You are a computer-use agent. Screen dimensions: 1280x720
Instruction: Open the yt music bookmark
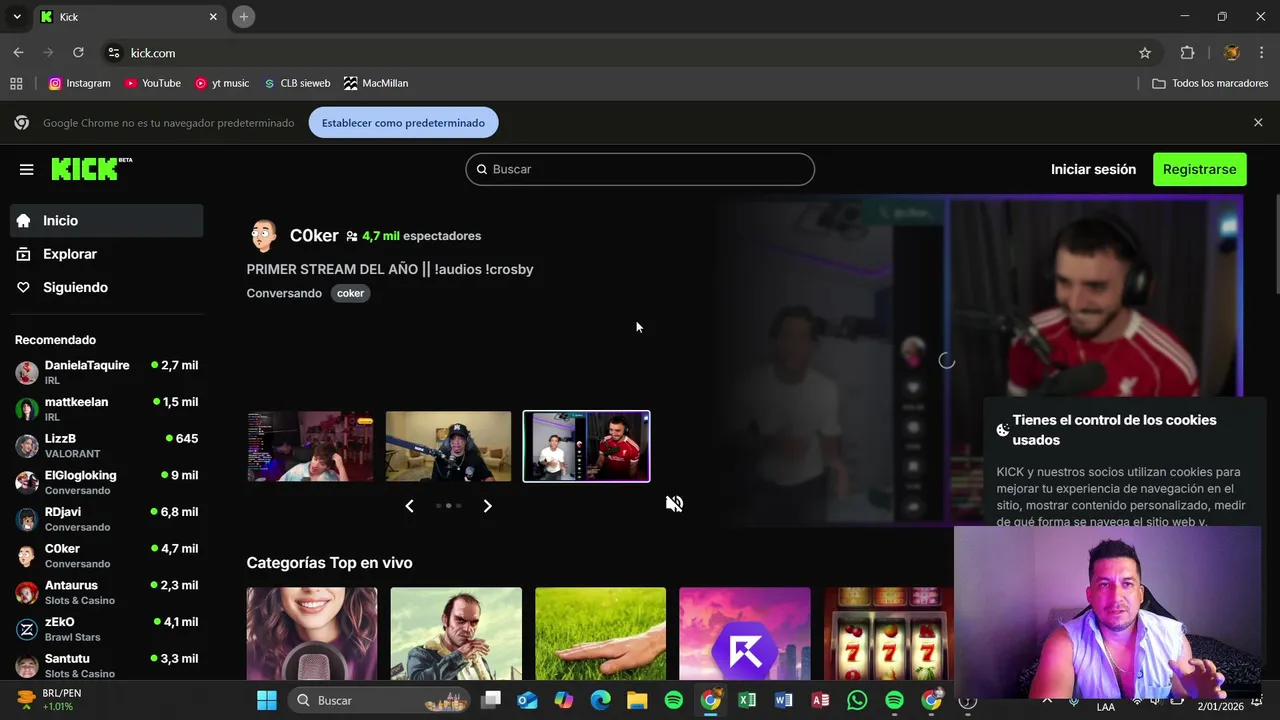click(222, 83)
